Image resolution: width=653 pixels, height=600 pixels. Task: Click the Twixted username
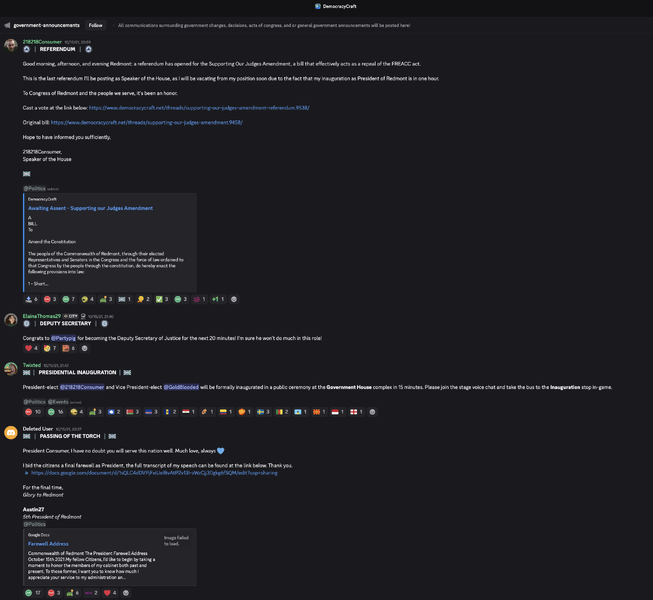coord(32,365)
